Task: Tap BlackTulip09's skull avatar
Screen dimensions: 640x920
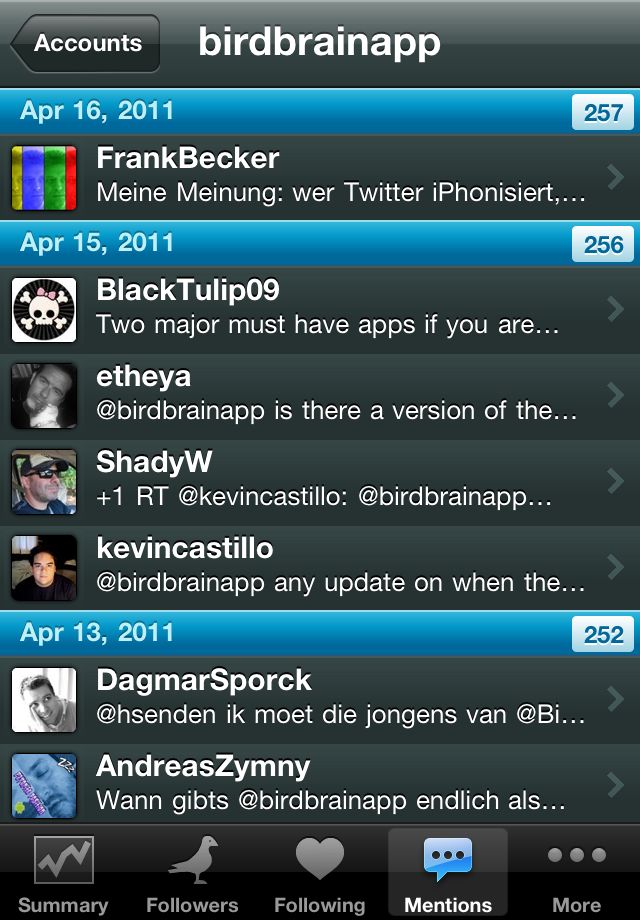Action: (x=44, y=310)
